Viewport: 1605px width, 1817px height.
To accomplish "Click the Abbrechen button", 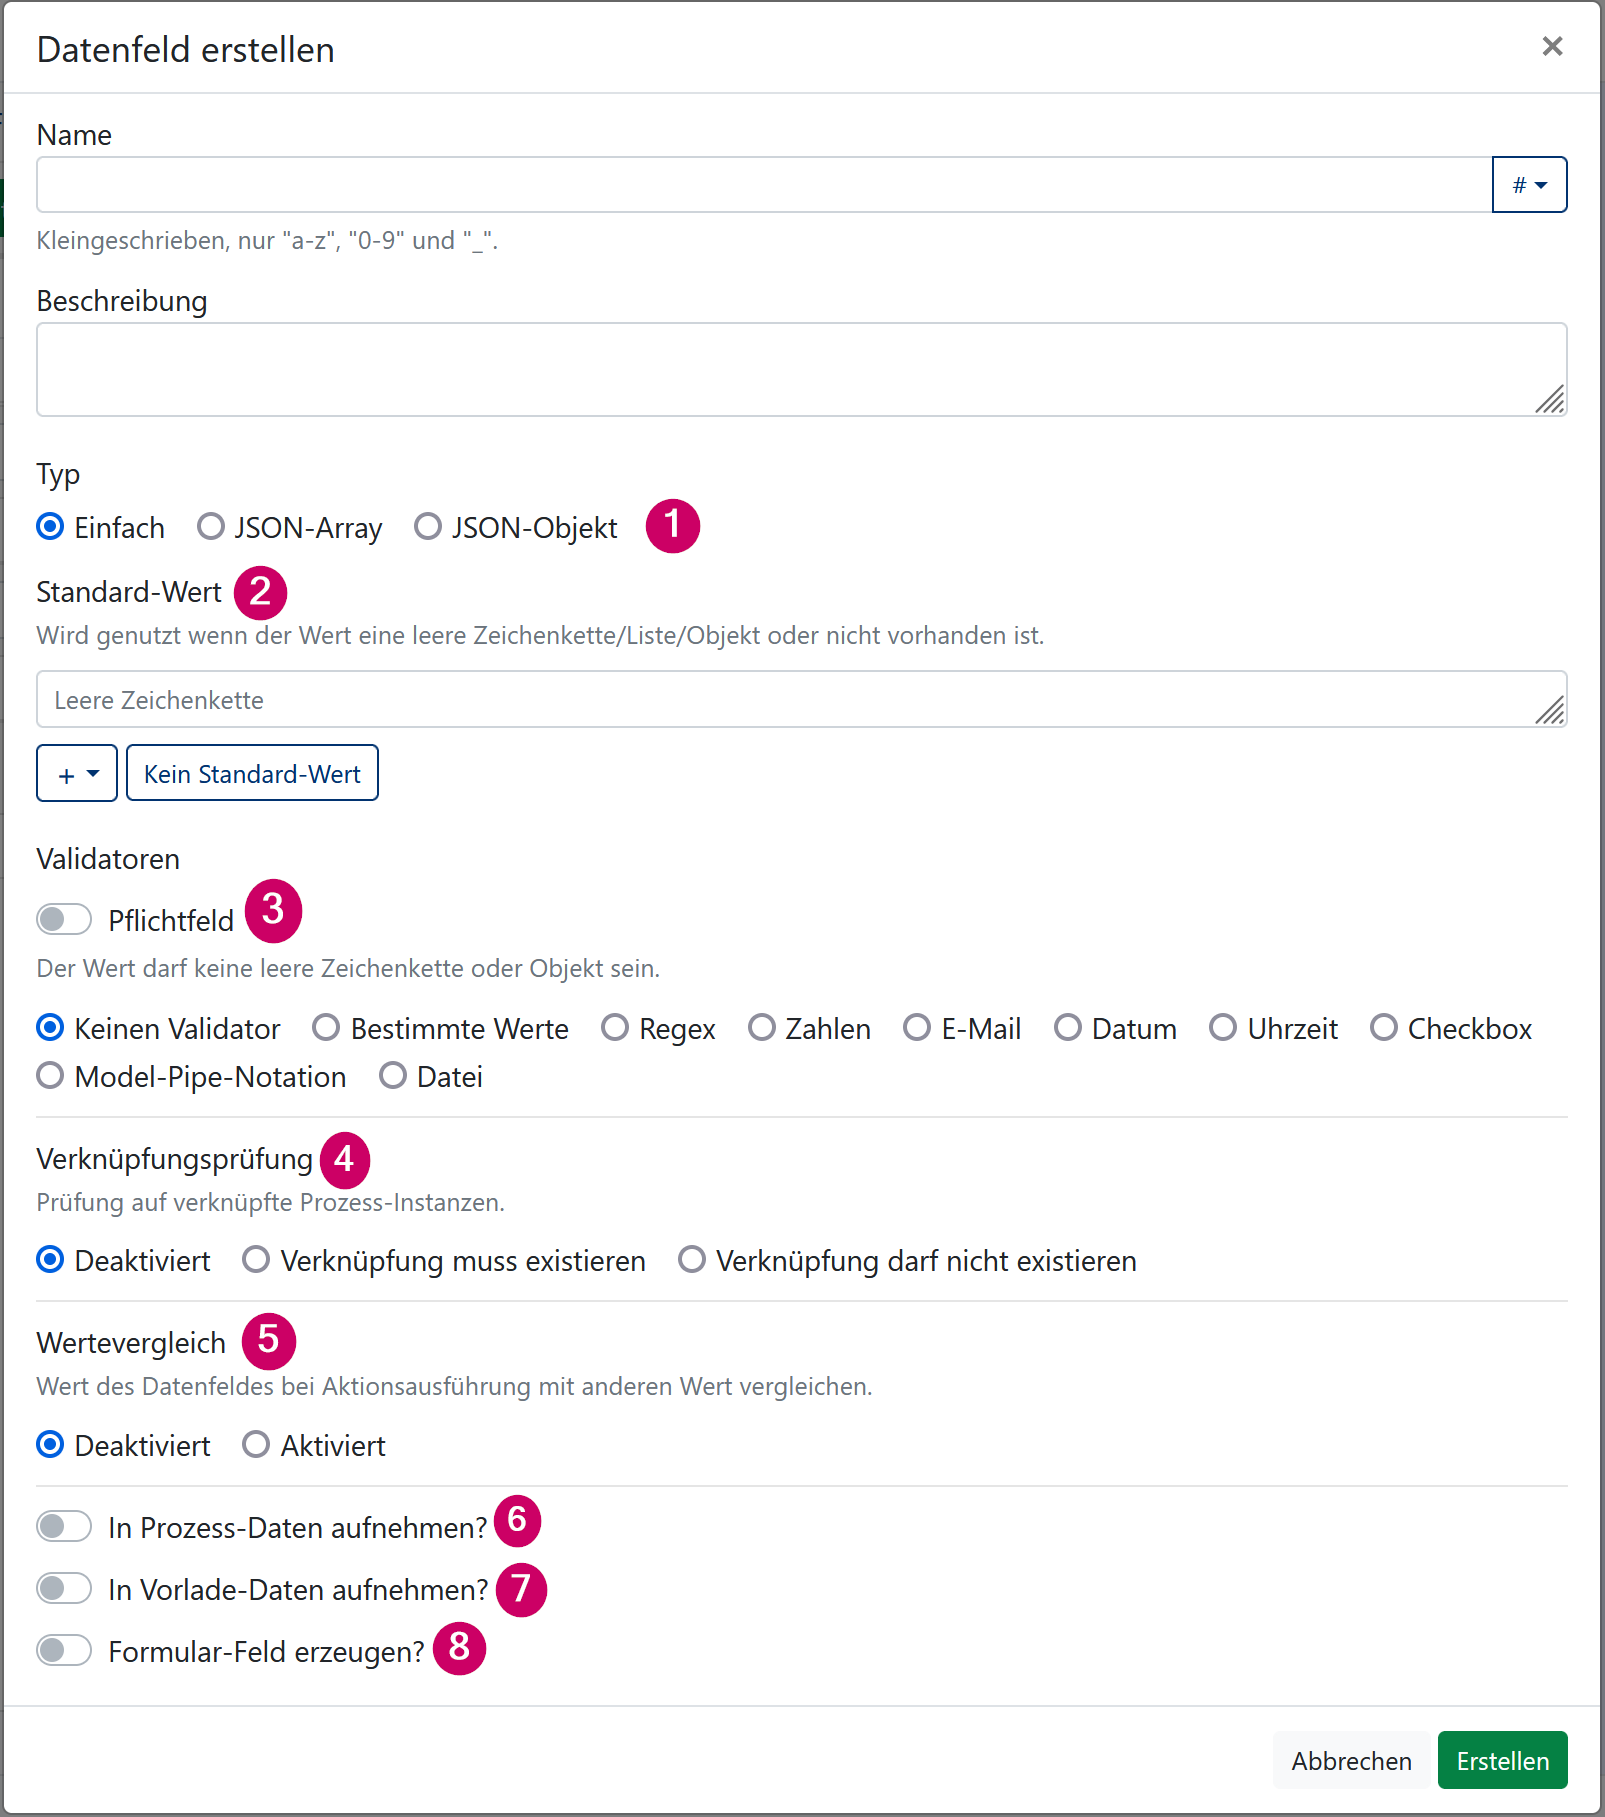I will click(x=1351, y=1760).
